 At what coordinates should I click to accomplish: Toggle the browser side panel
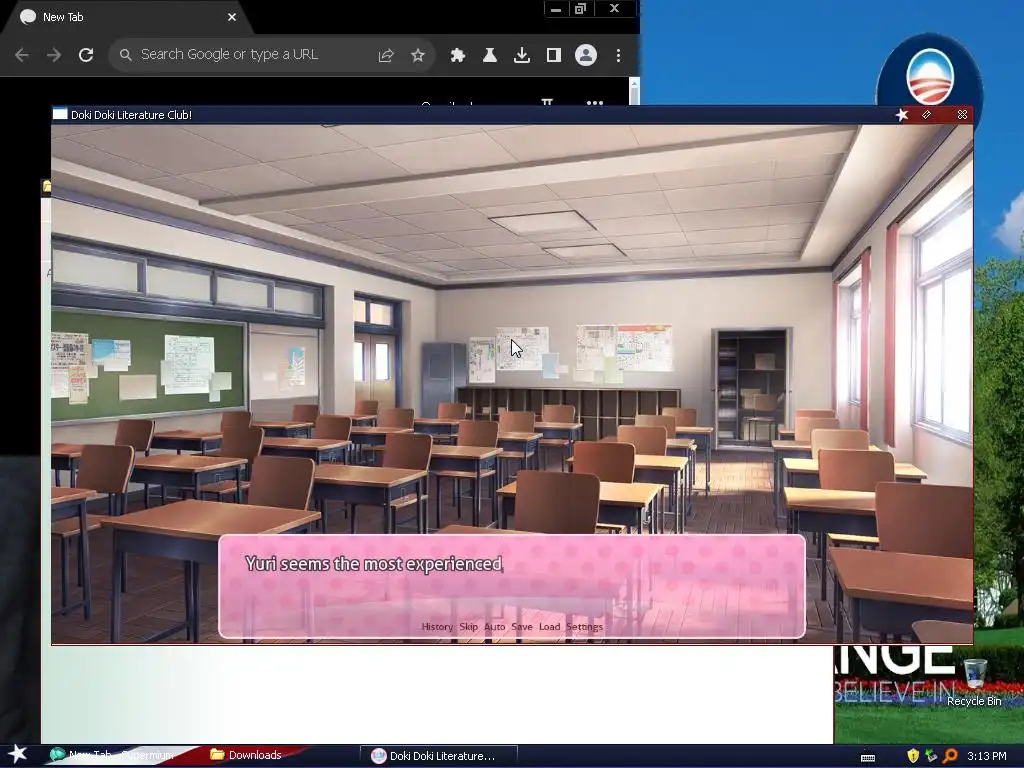tap(554, 56)
